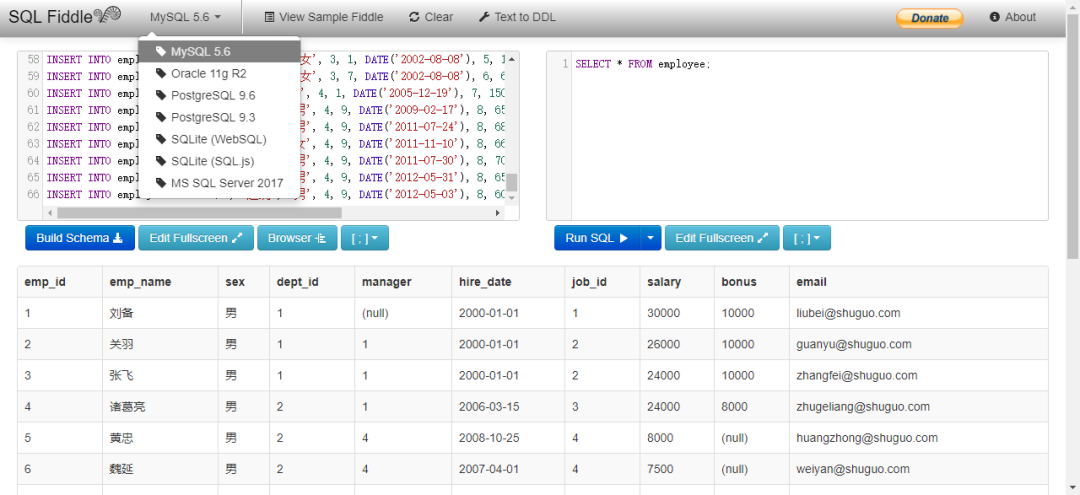
Task: Click the list icon of View Sample Fiddle
Action: (269, 17)
